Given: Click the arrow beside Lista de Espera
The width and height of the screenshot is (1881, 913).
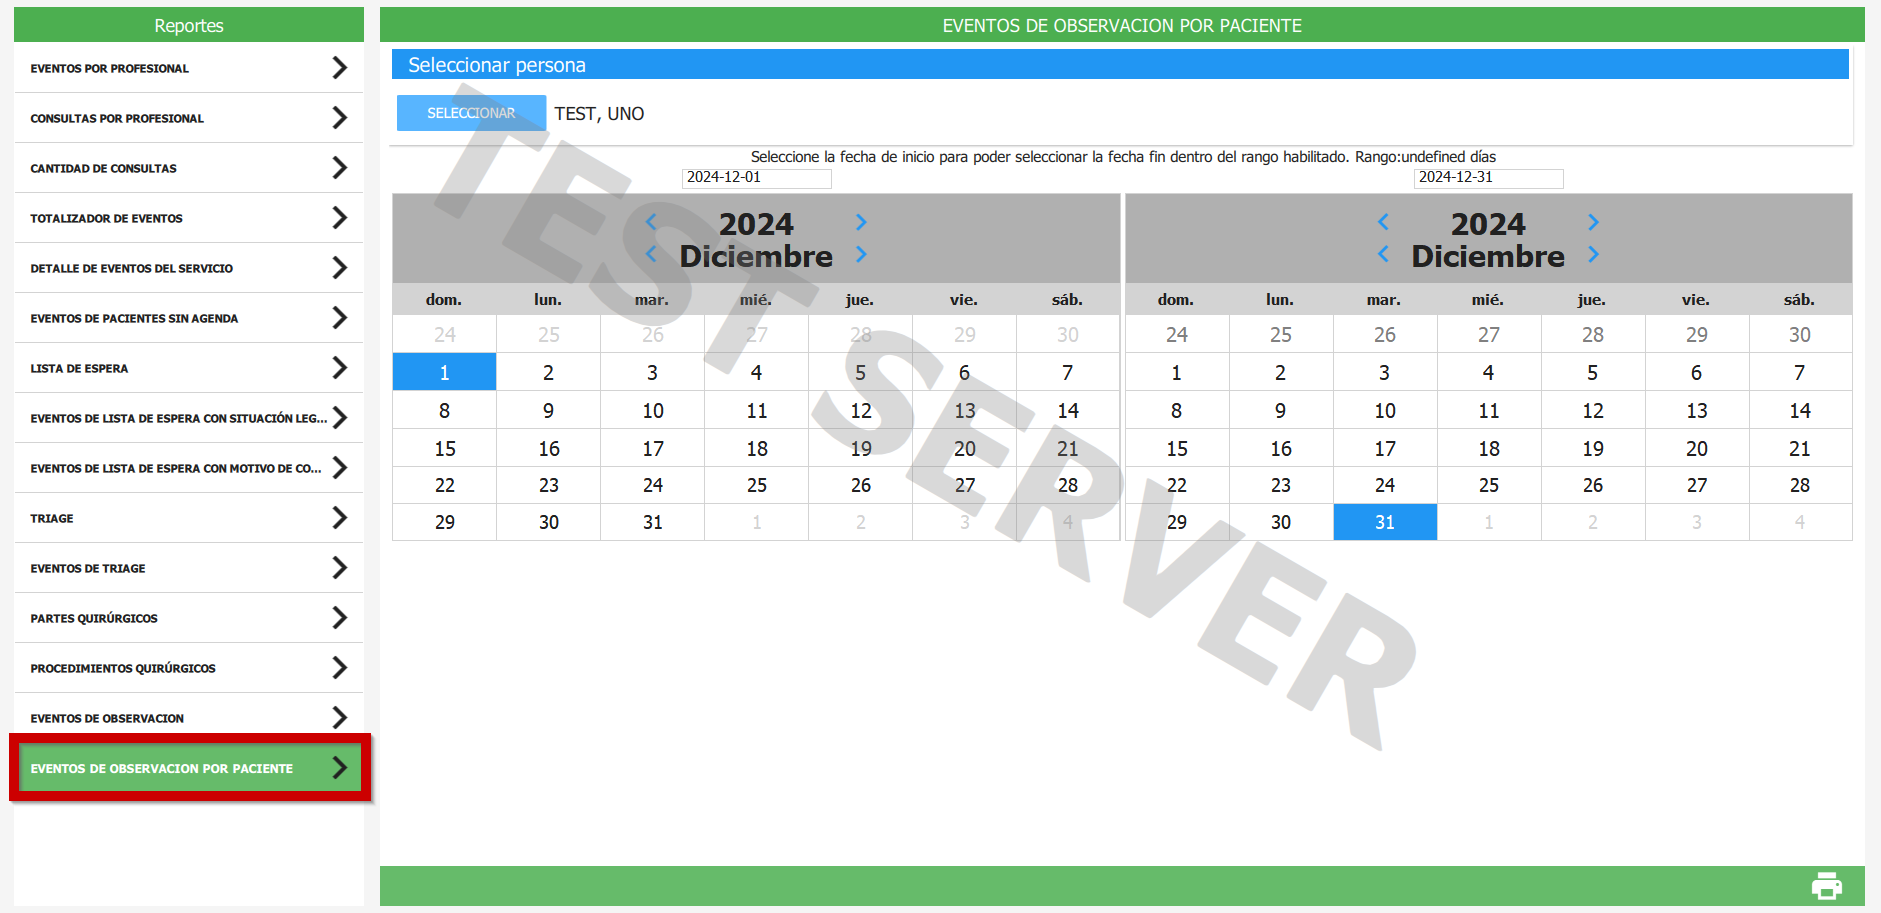Looking at the screenshot, I should (340, 368).
